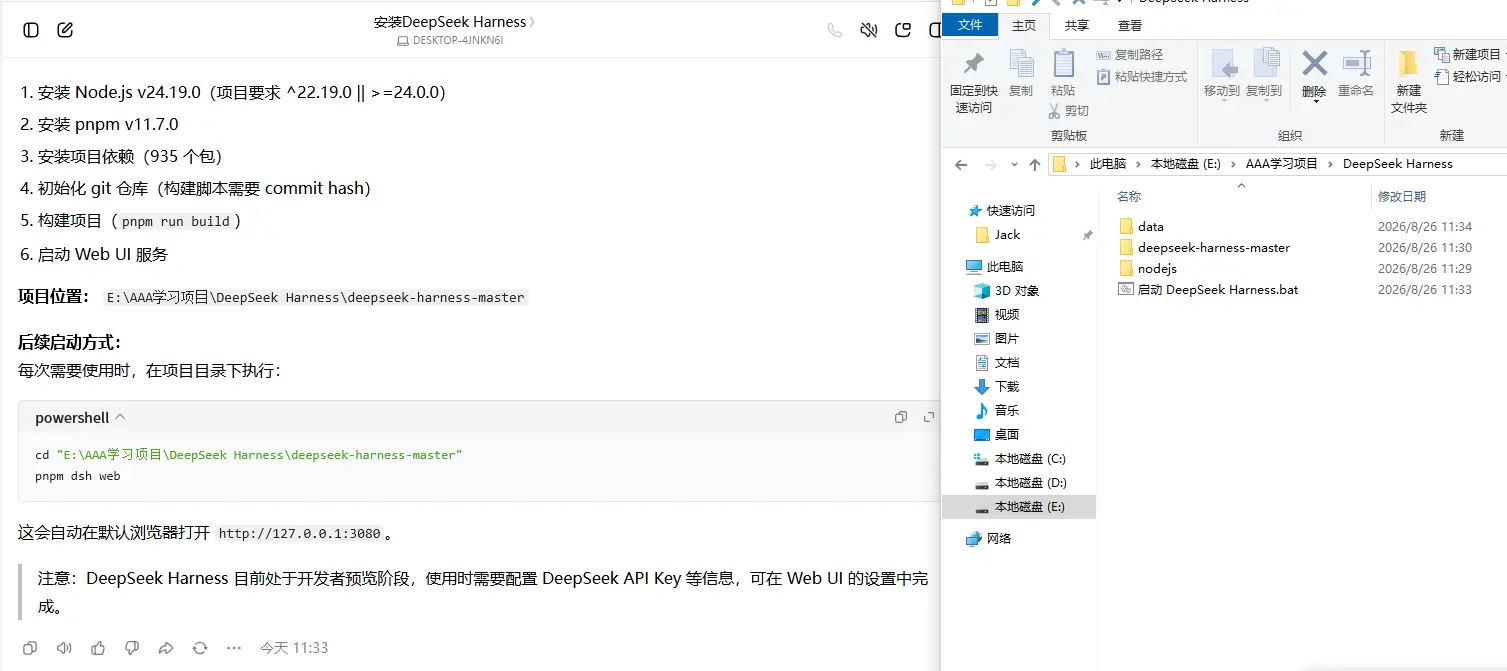The height and width of the screenshot is (671, 1507).
Task: Sort by the 名称 column header
Action: point(1129,197)
